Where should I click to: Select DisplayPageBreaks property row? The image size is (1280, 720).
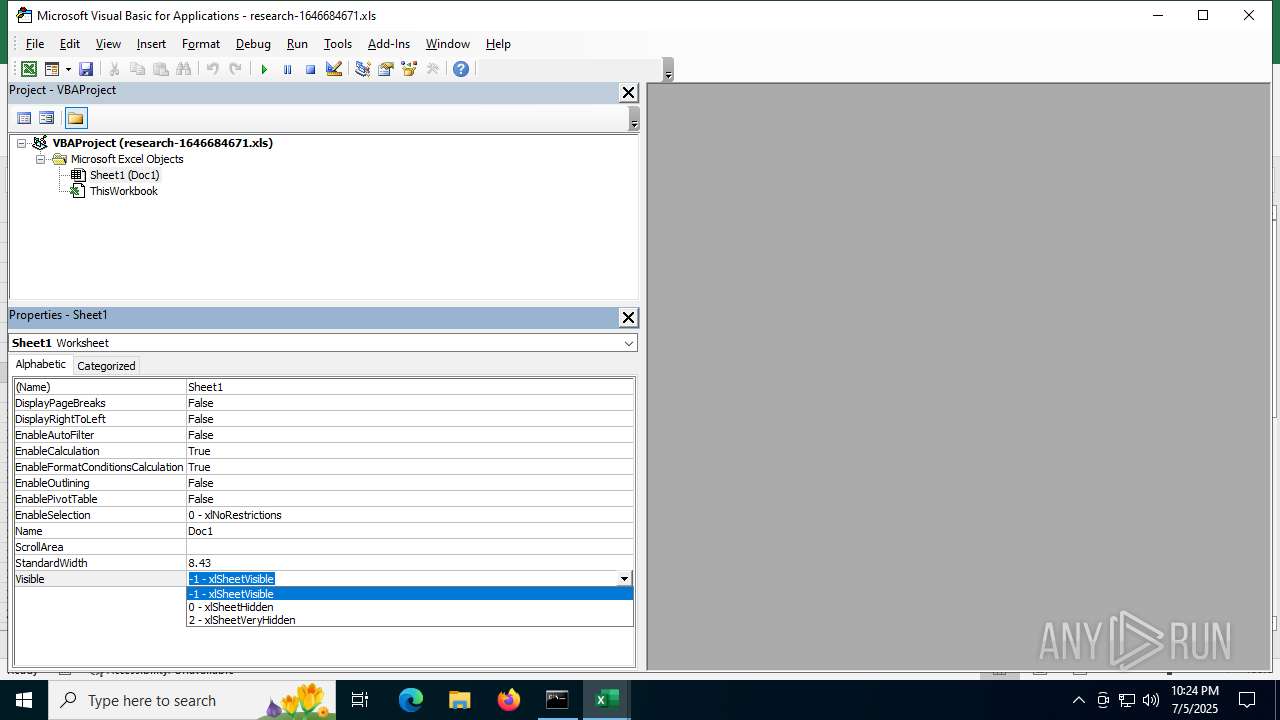324,403
